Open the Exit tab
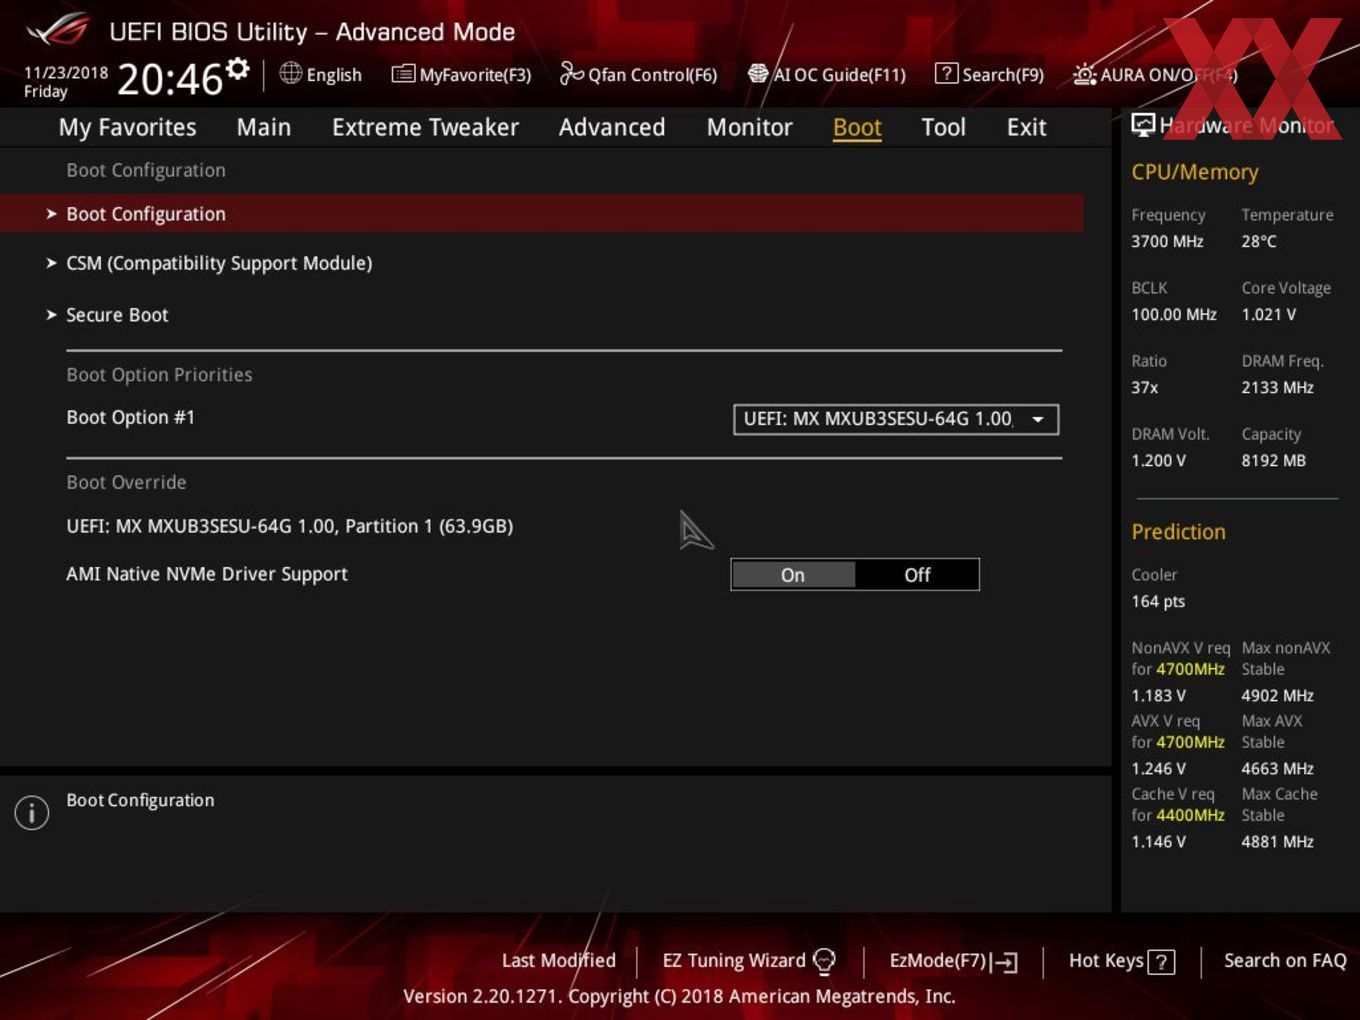The height and width of the screenshot is (1020, 1360). [x=1026, y=127]
